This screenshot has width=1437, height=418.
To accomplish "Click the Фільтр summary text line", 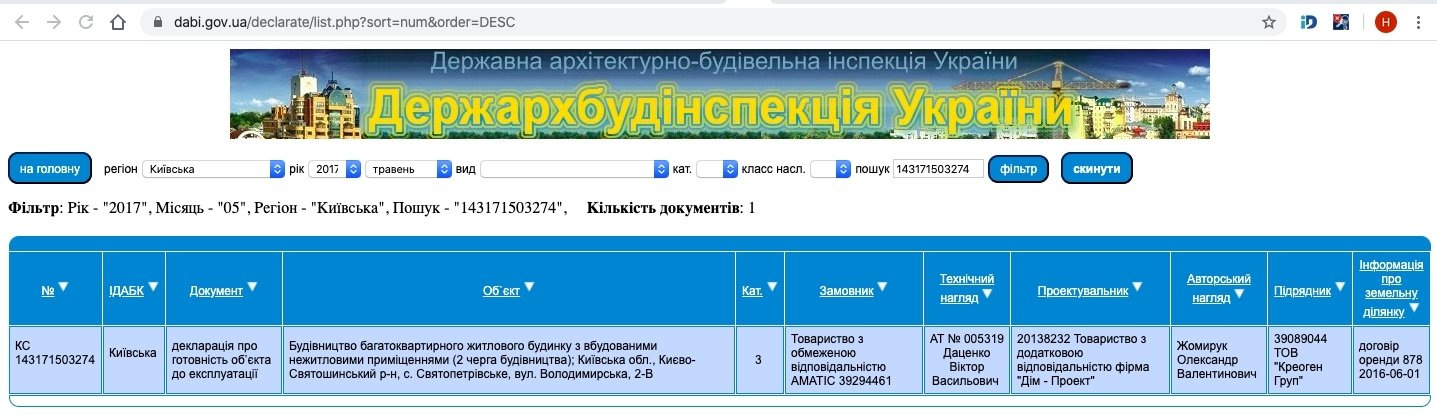I will coord(287,208).
